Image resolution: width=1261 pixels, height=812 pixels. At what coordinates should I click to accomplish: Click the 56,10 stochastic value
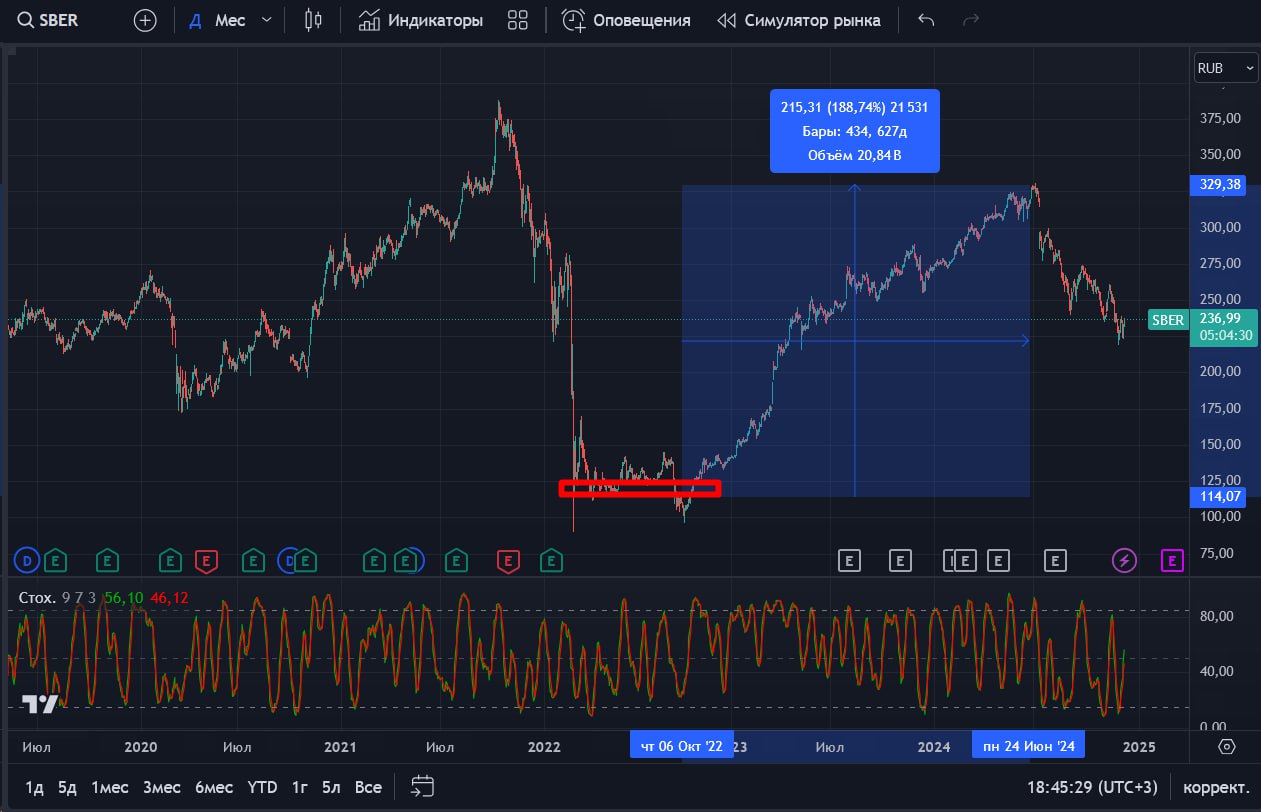(124, 598)
